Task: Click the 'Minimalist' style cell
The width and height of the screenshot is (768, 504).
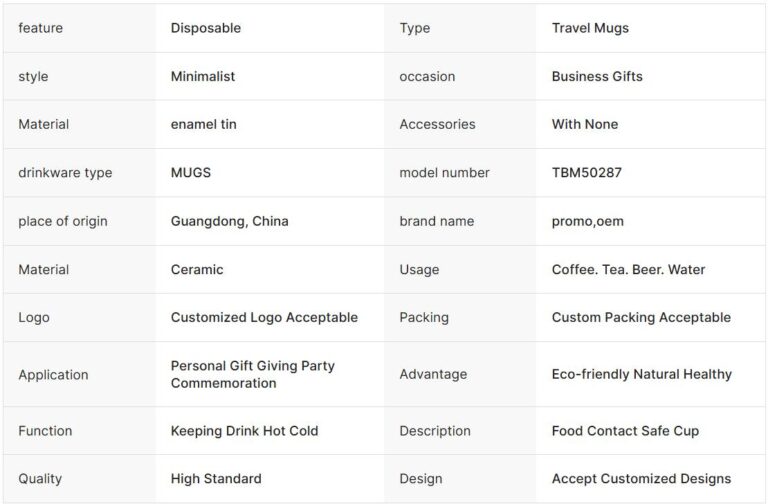Action: tap(203, 76)
